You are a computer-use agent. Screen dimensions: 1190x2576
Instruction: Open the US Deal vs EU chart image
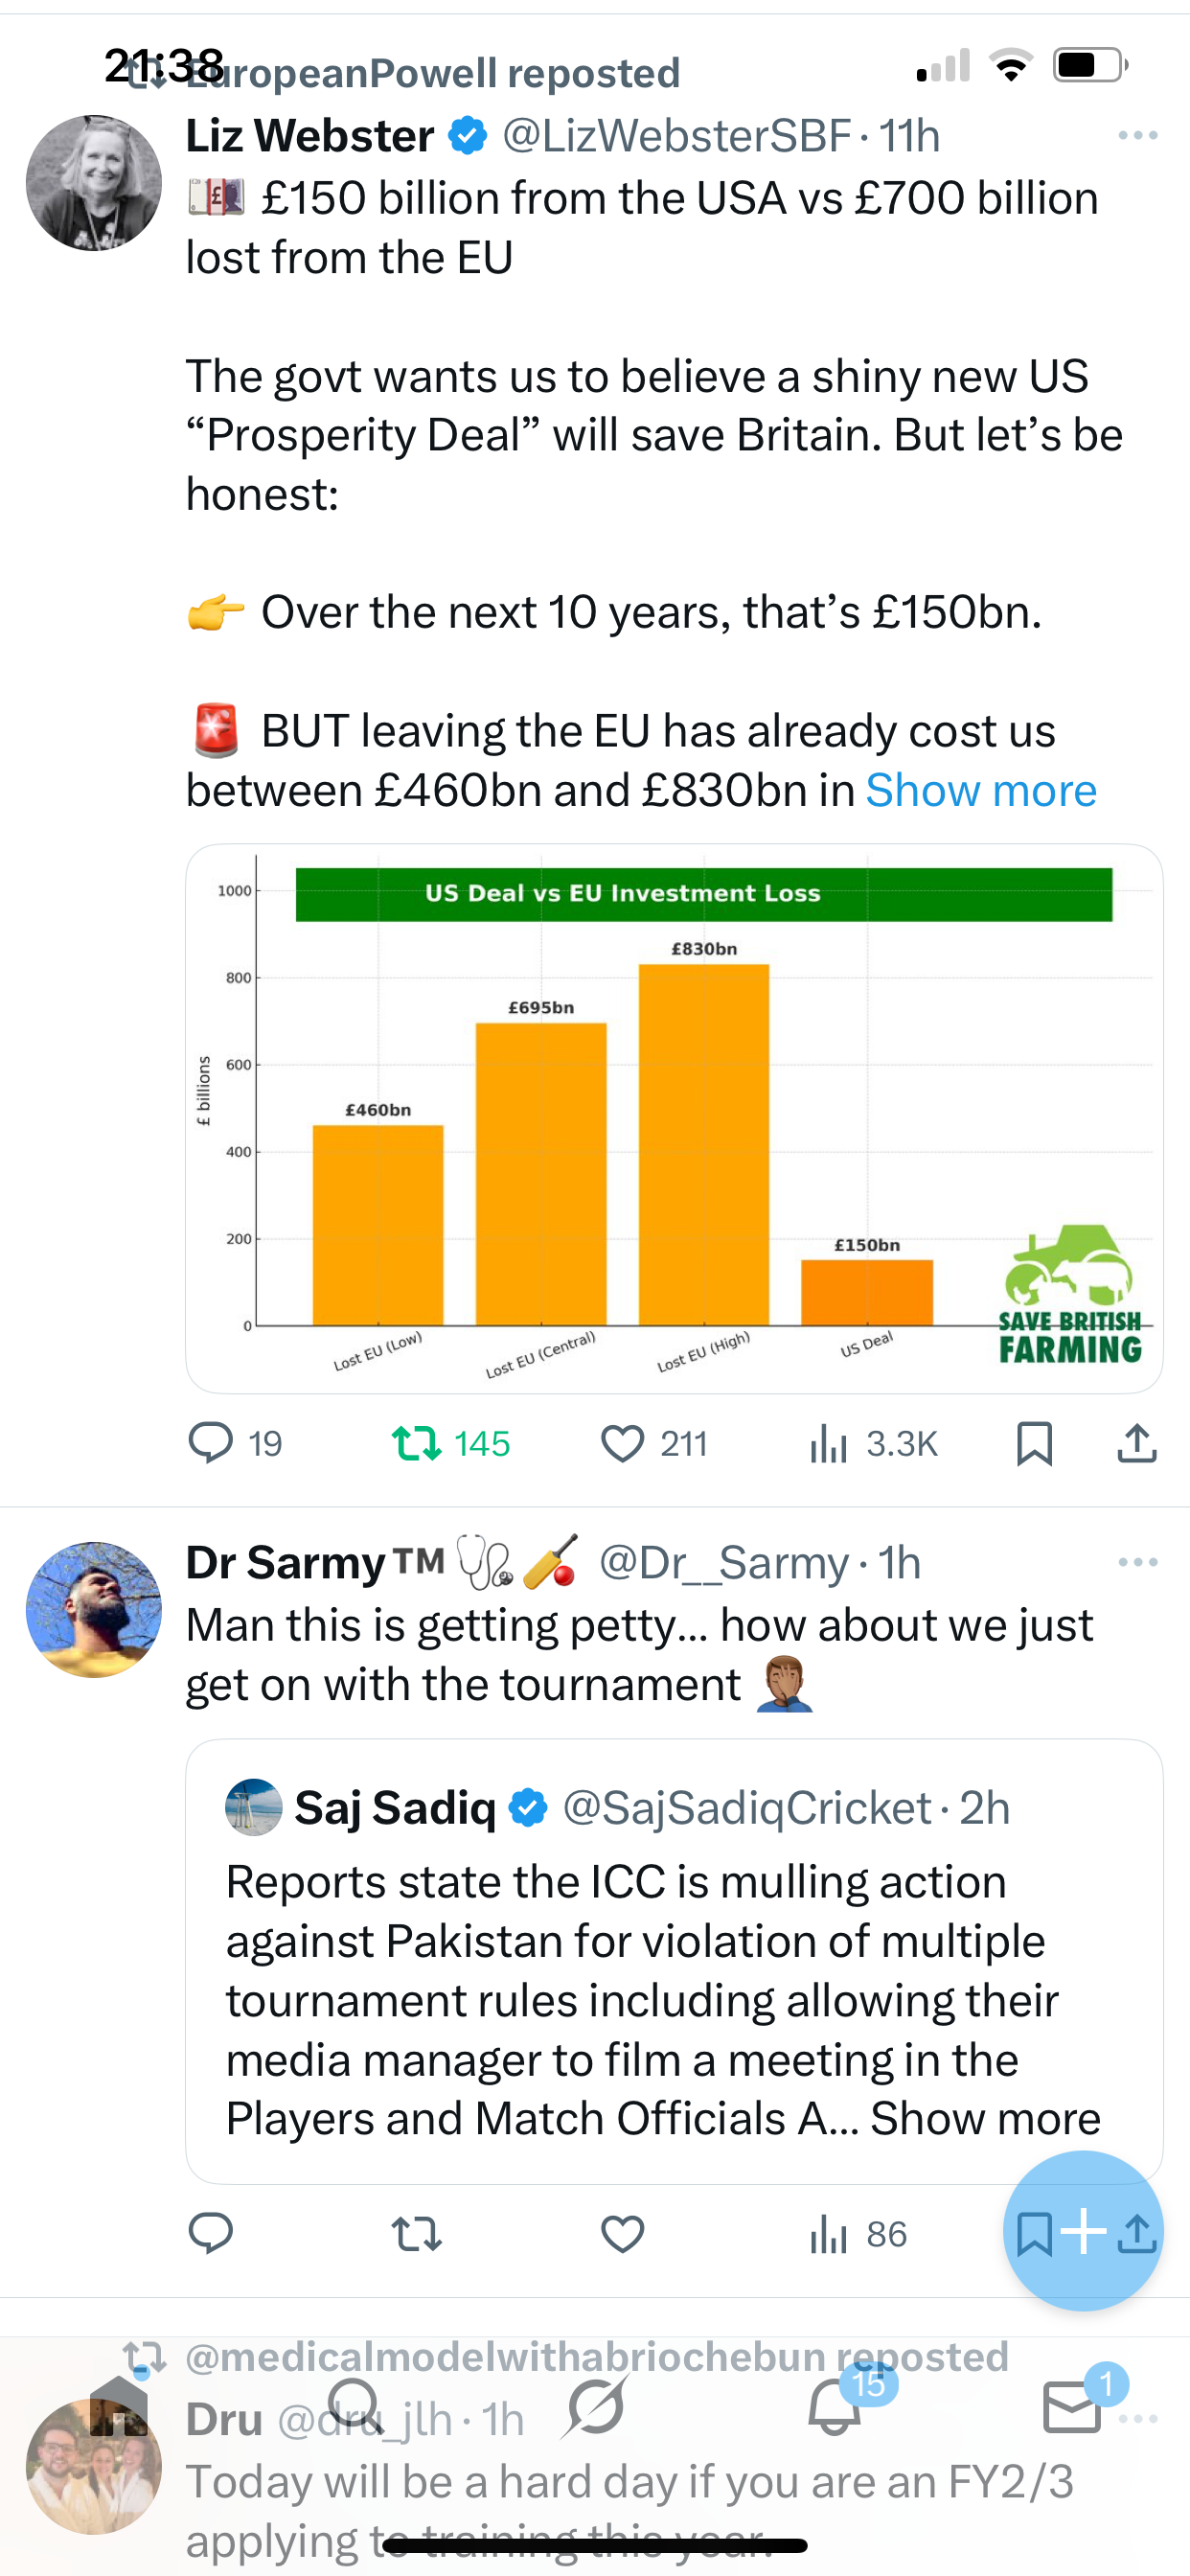point(673,1117)
